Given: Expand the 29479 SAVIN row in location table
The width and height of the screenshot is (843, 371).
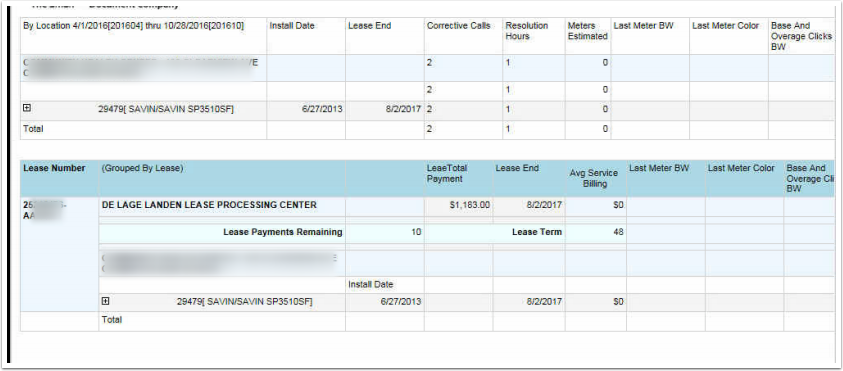Looking at the screenshot, I should click(27, 108).
